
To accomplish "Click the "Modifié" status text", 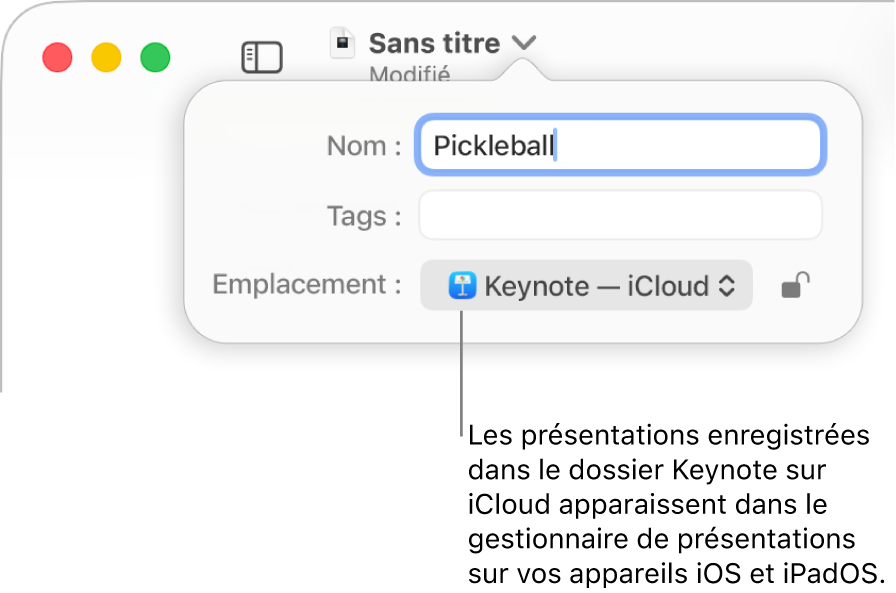I will click(410, 74).
